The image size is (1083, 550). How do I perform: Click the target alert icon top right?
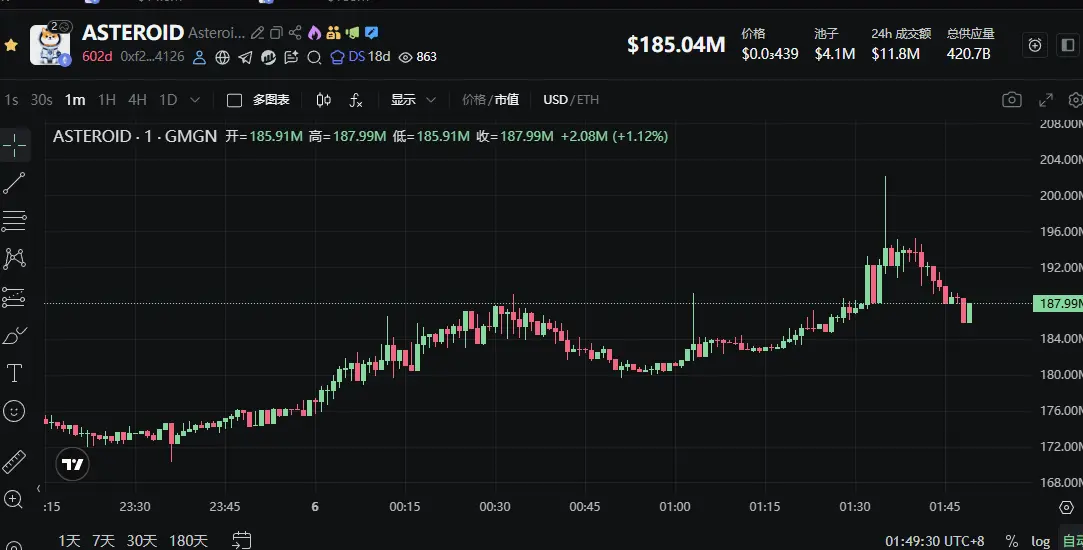click(1035, 45)
